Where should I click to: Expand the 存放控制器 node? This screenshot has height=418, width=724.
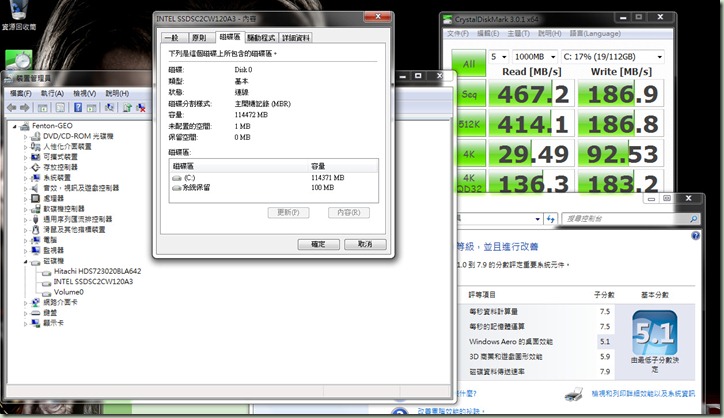pos(25,167)
